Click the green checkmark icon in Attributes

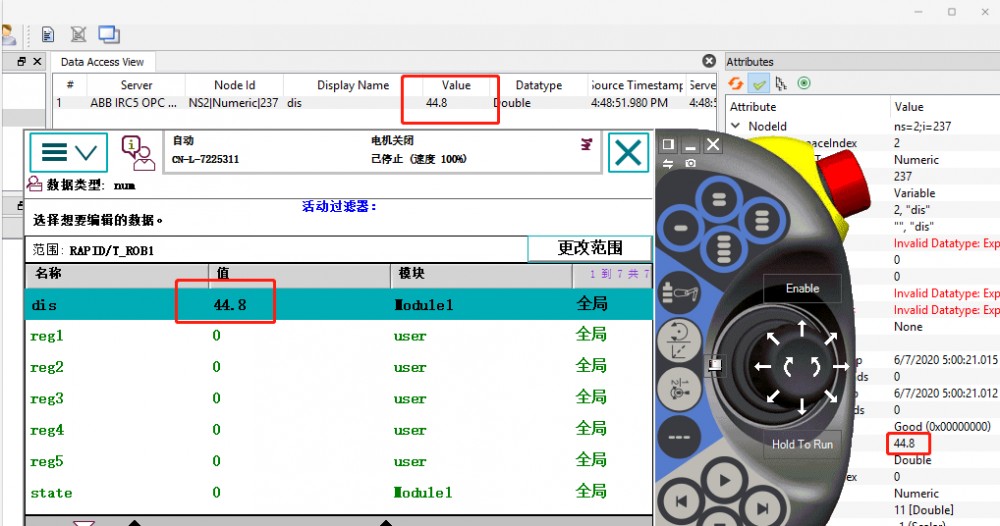pyautogui.click(x=759, y=84)
